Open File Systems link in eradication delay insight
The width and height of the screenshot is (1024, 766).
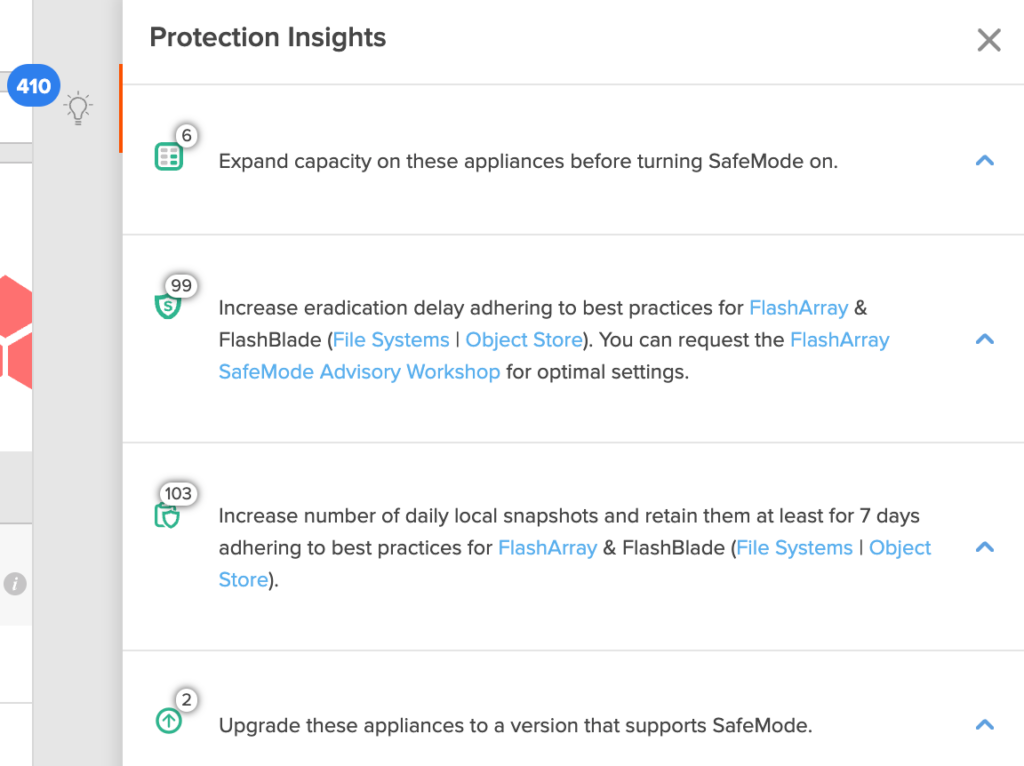click(x=391, y=340)
